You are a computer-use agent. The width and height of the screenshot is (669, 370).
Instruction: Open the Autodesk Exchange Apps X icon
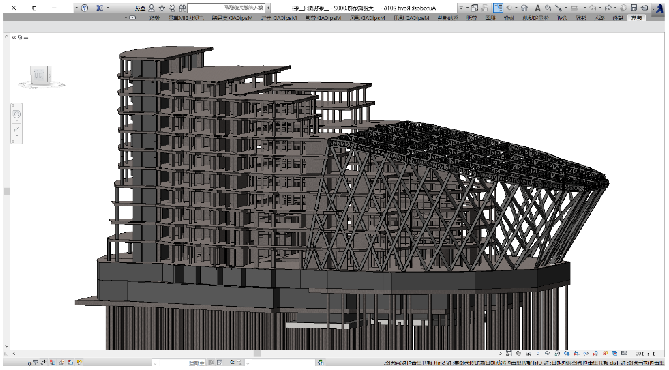point(100,8)
